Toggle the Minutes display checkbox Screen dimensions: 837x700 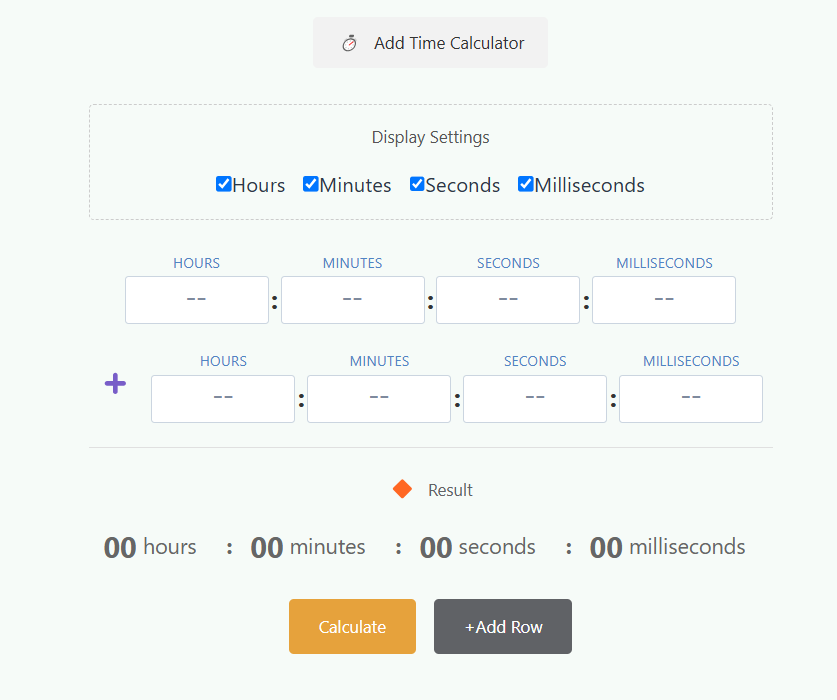tap(310, 184)
